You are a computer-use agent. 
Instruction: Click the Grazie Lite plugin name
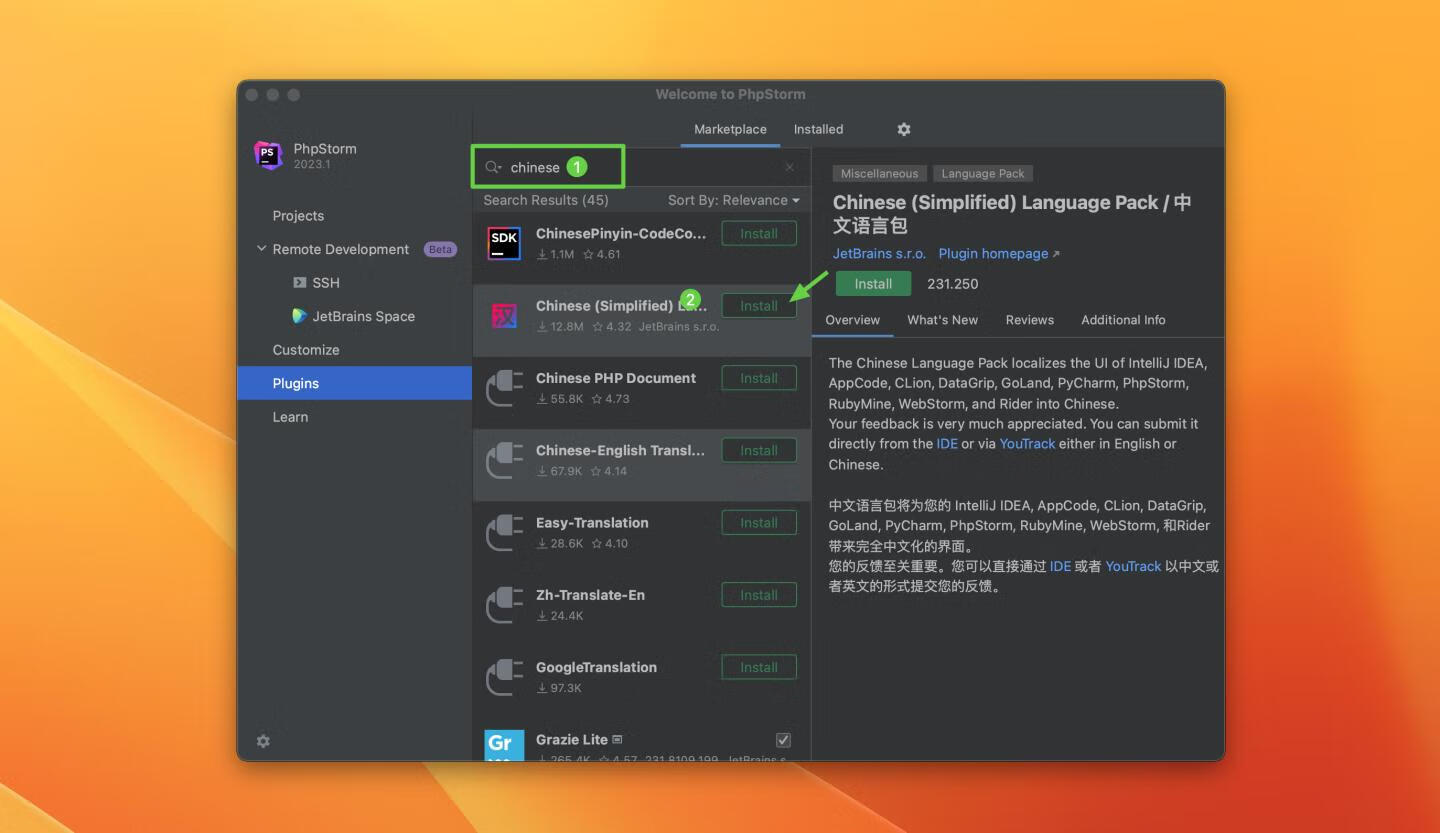(572, 739)
